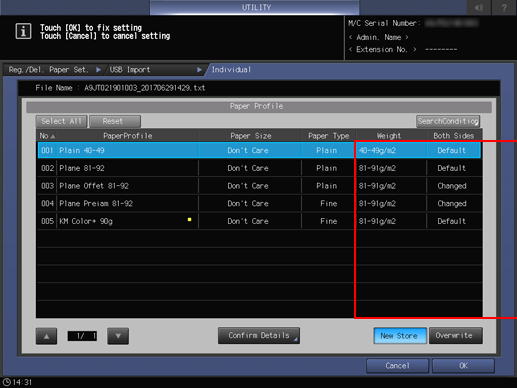Select the Overwrite mode
Screen dimensions: 517x388
(x=456, y=335)
